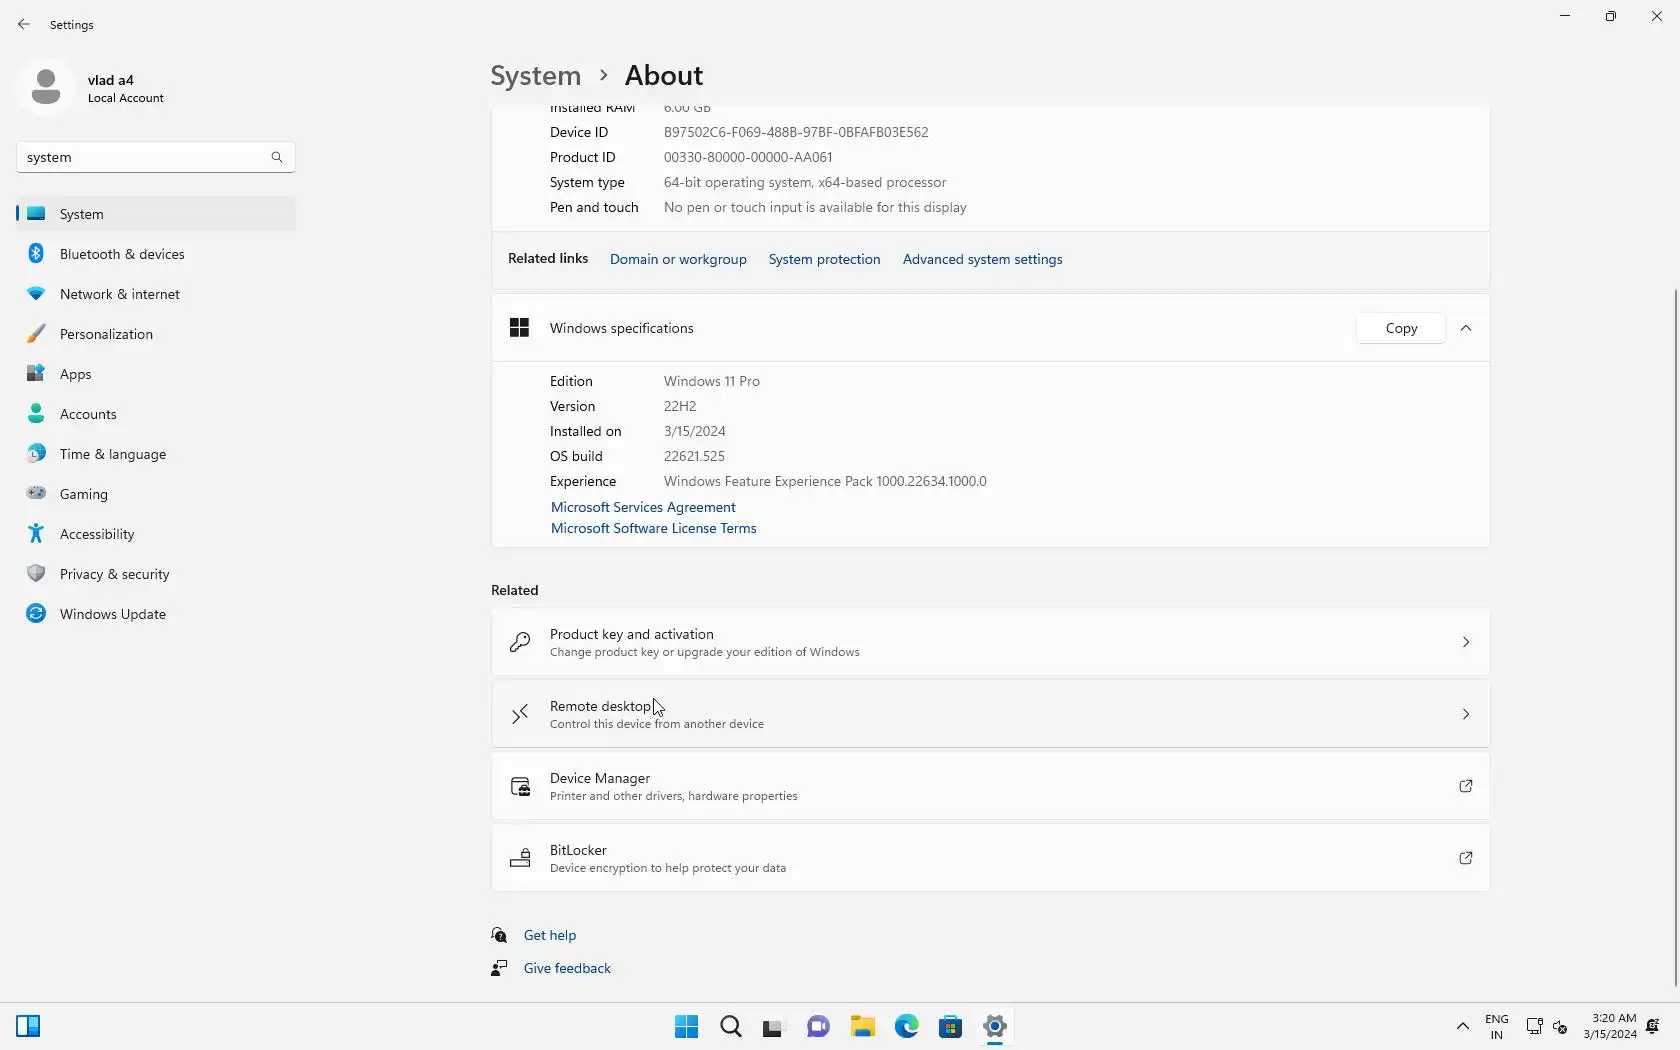Switch the ENG IN input language
This screenshot has height=1050, width=1680.
coord(1497,1027)
